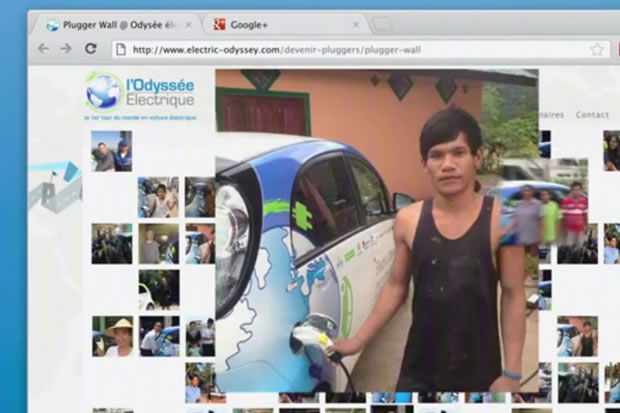Screen dimensions: 620x413
Task: Bookmark the page with the star icon
Action: coord(597,49)
